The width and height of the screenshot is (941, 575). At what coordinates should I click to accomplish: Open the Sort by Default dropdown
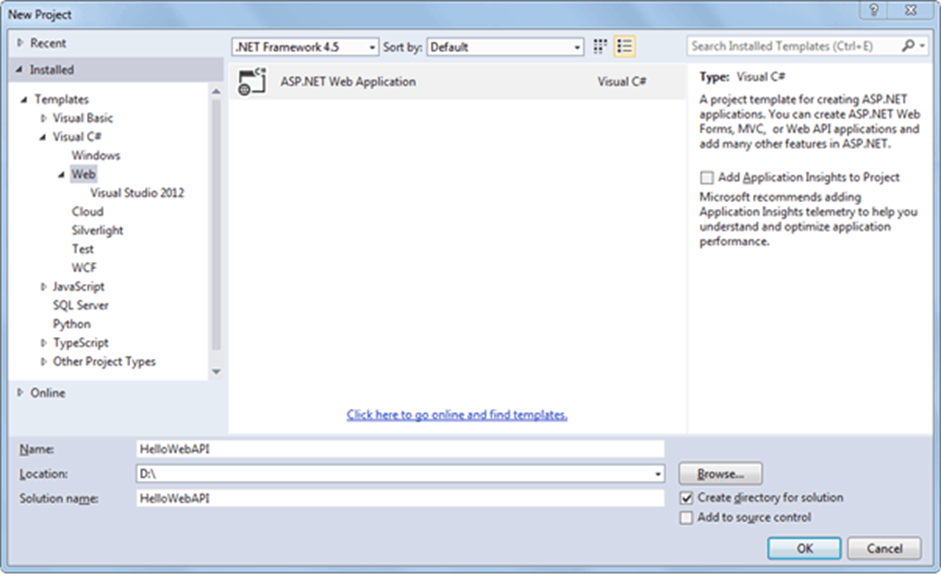[505, 47]
